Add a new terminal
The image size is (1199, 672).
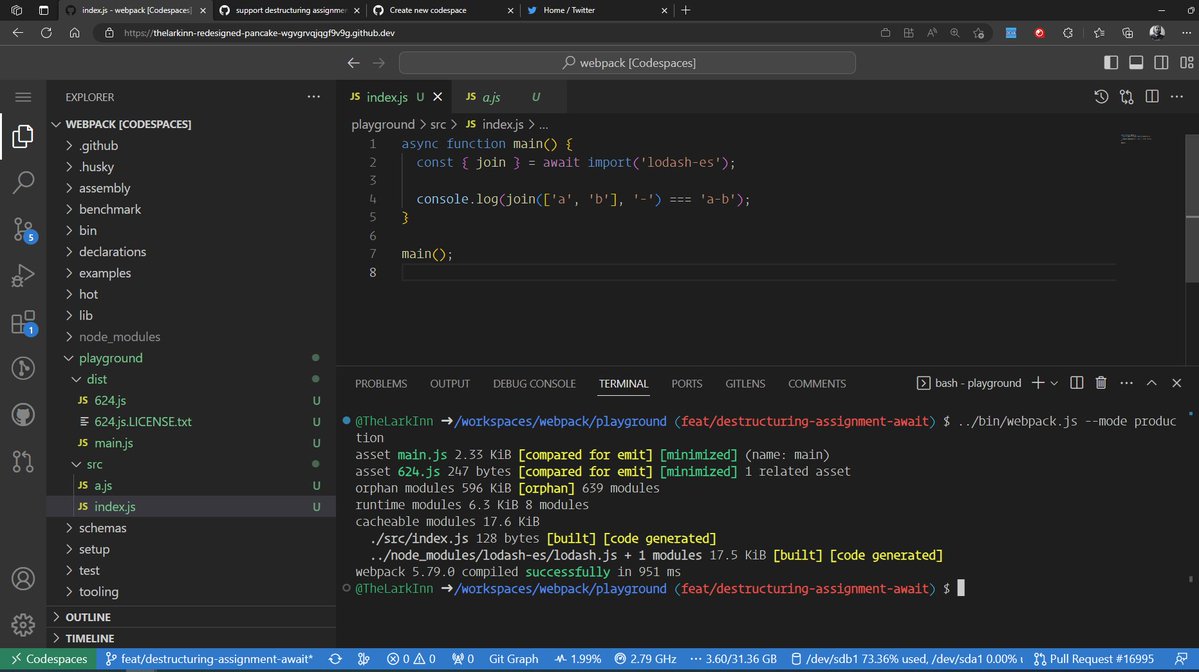pos(1038,383)
